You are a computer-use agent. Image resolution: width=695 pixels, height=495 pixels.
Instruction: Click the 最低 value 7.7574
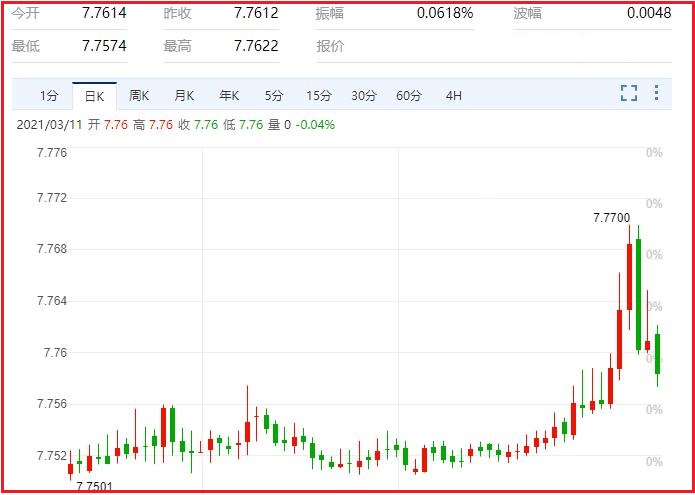104,46
